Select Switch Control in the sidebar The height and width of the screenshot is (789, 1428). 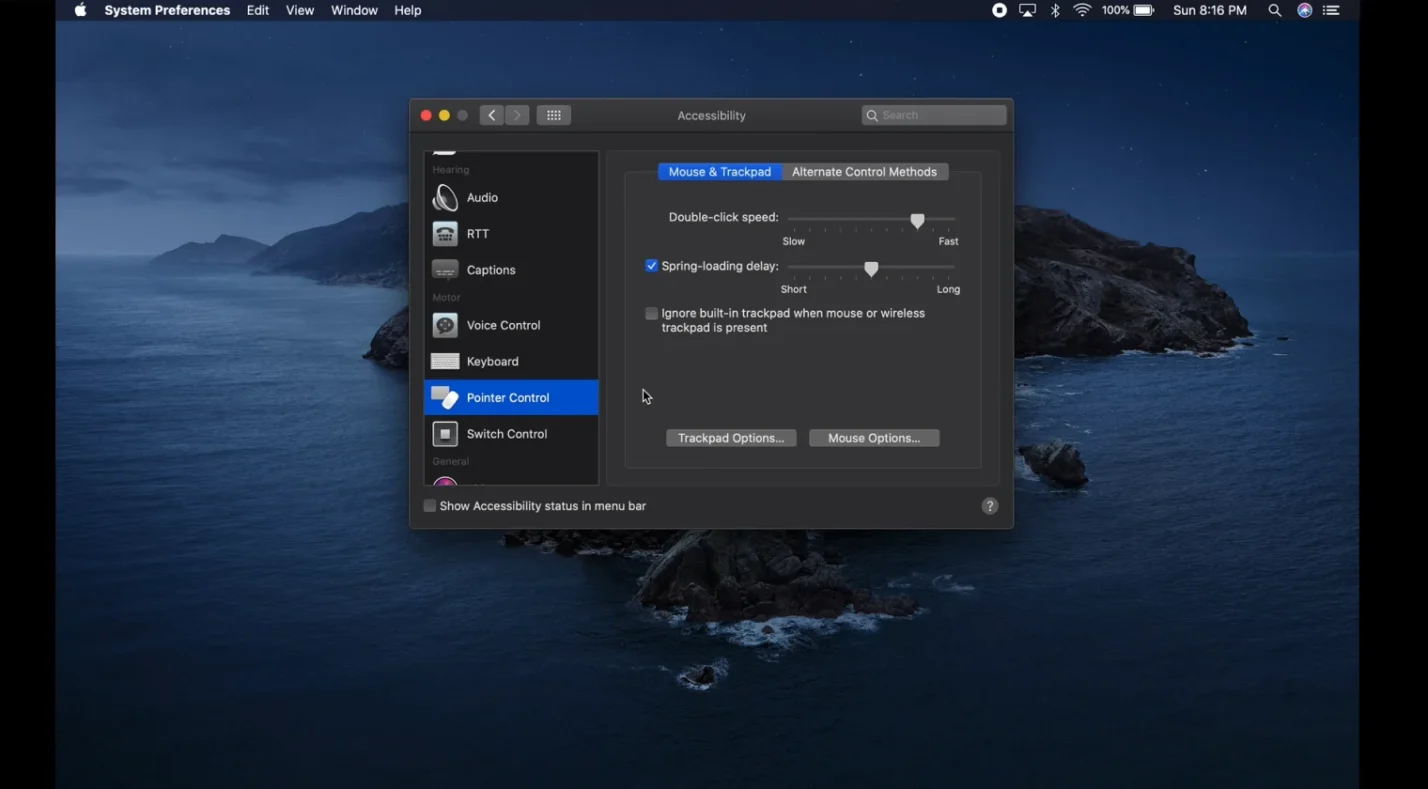tap(506, 433)
